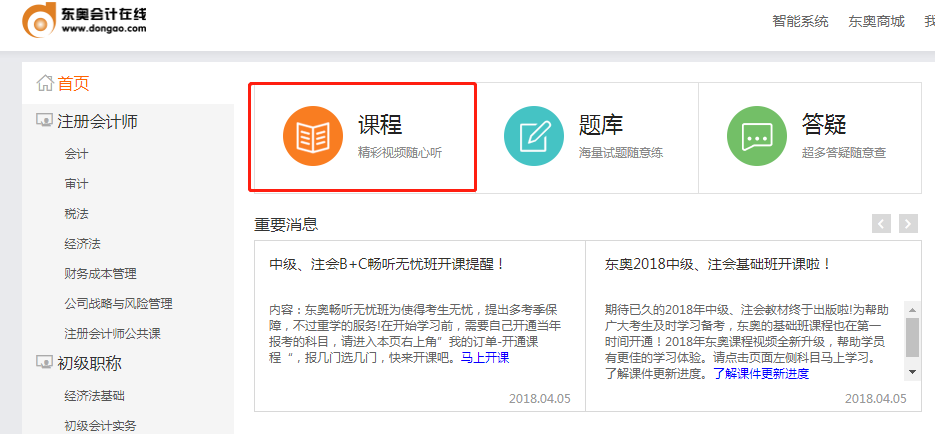The image size is (935, 434).
Task: Click the orange 课程 book icon
Action: (x=313, y=137)
